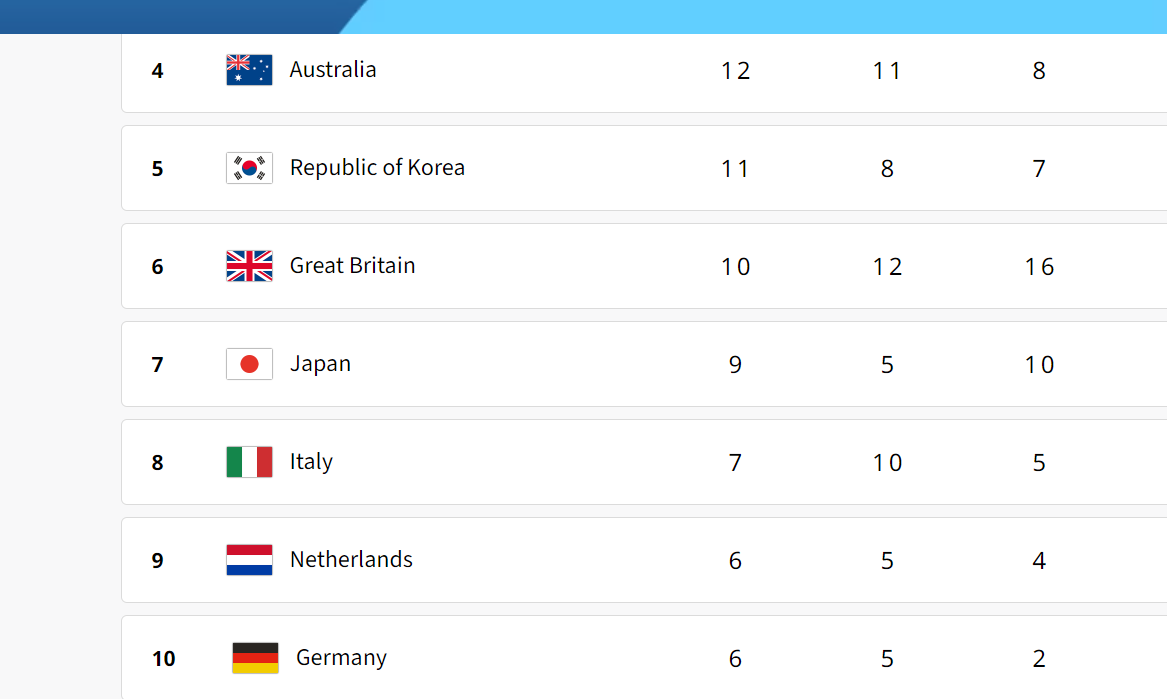Viewport: 1167px width, 699px height.
Task: Click the Germany flag icon
Action: pyautogui.click(x=255, y=658)
